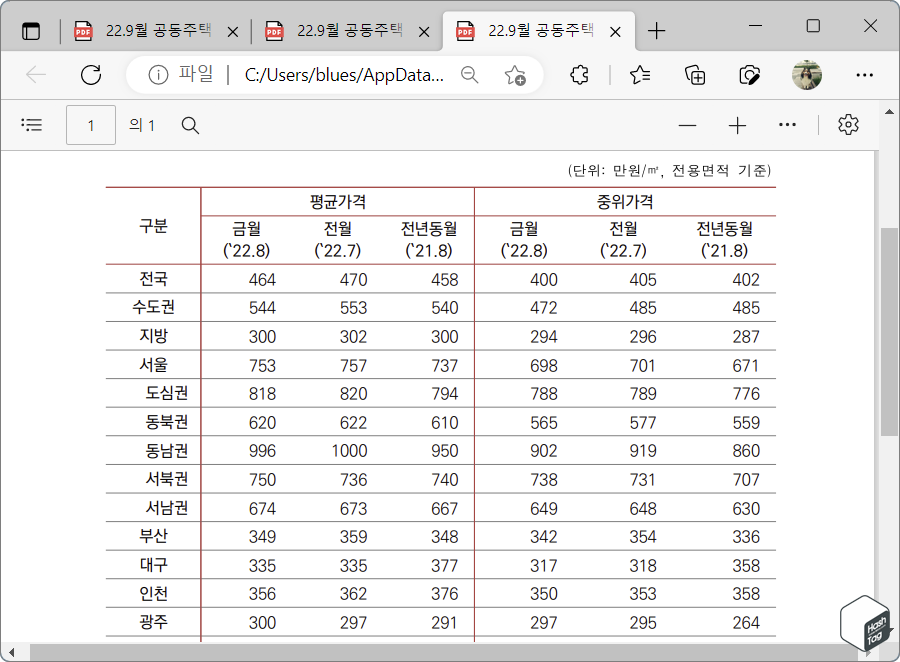Open the Settings and more menu
This screenshot has height=662, width=900.
click(864, 75)
